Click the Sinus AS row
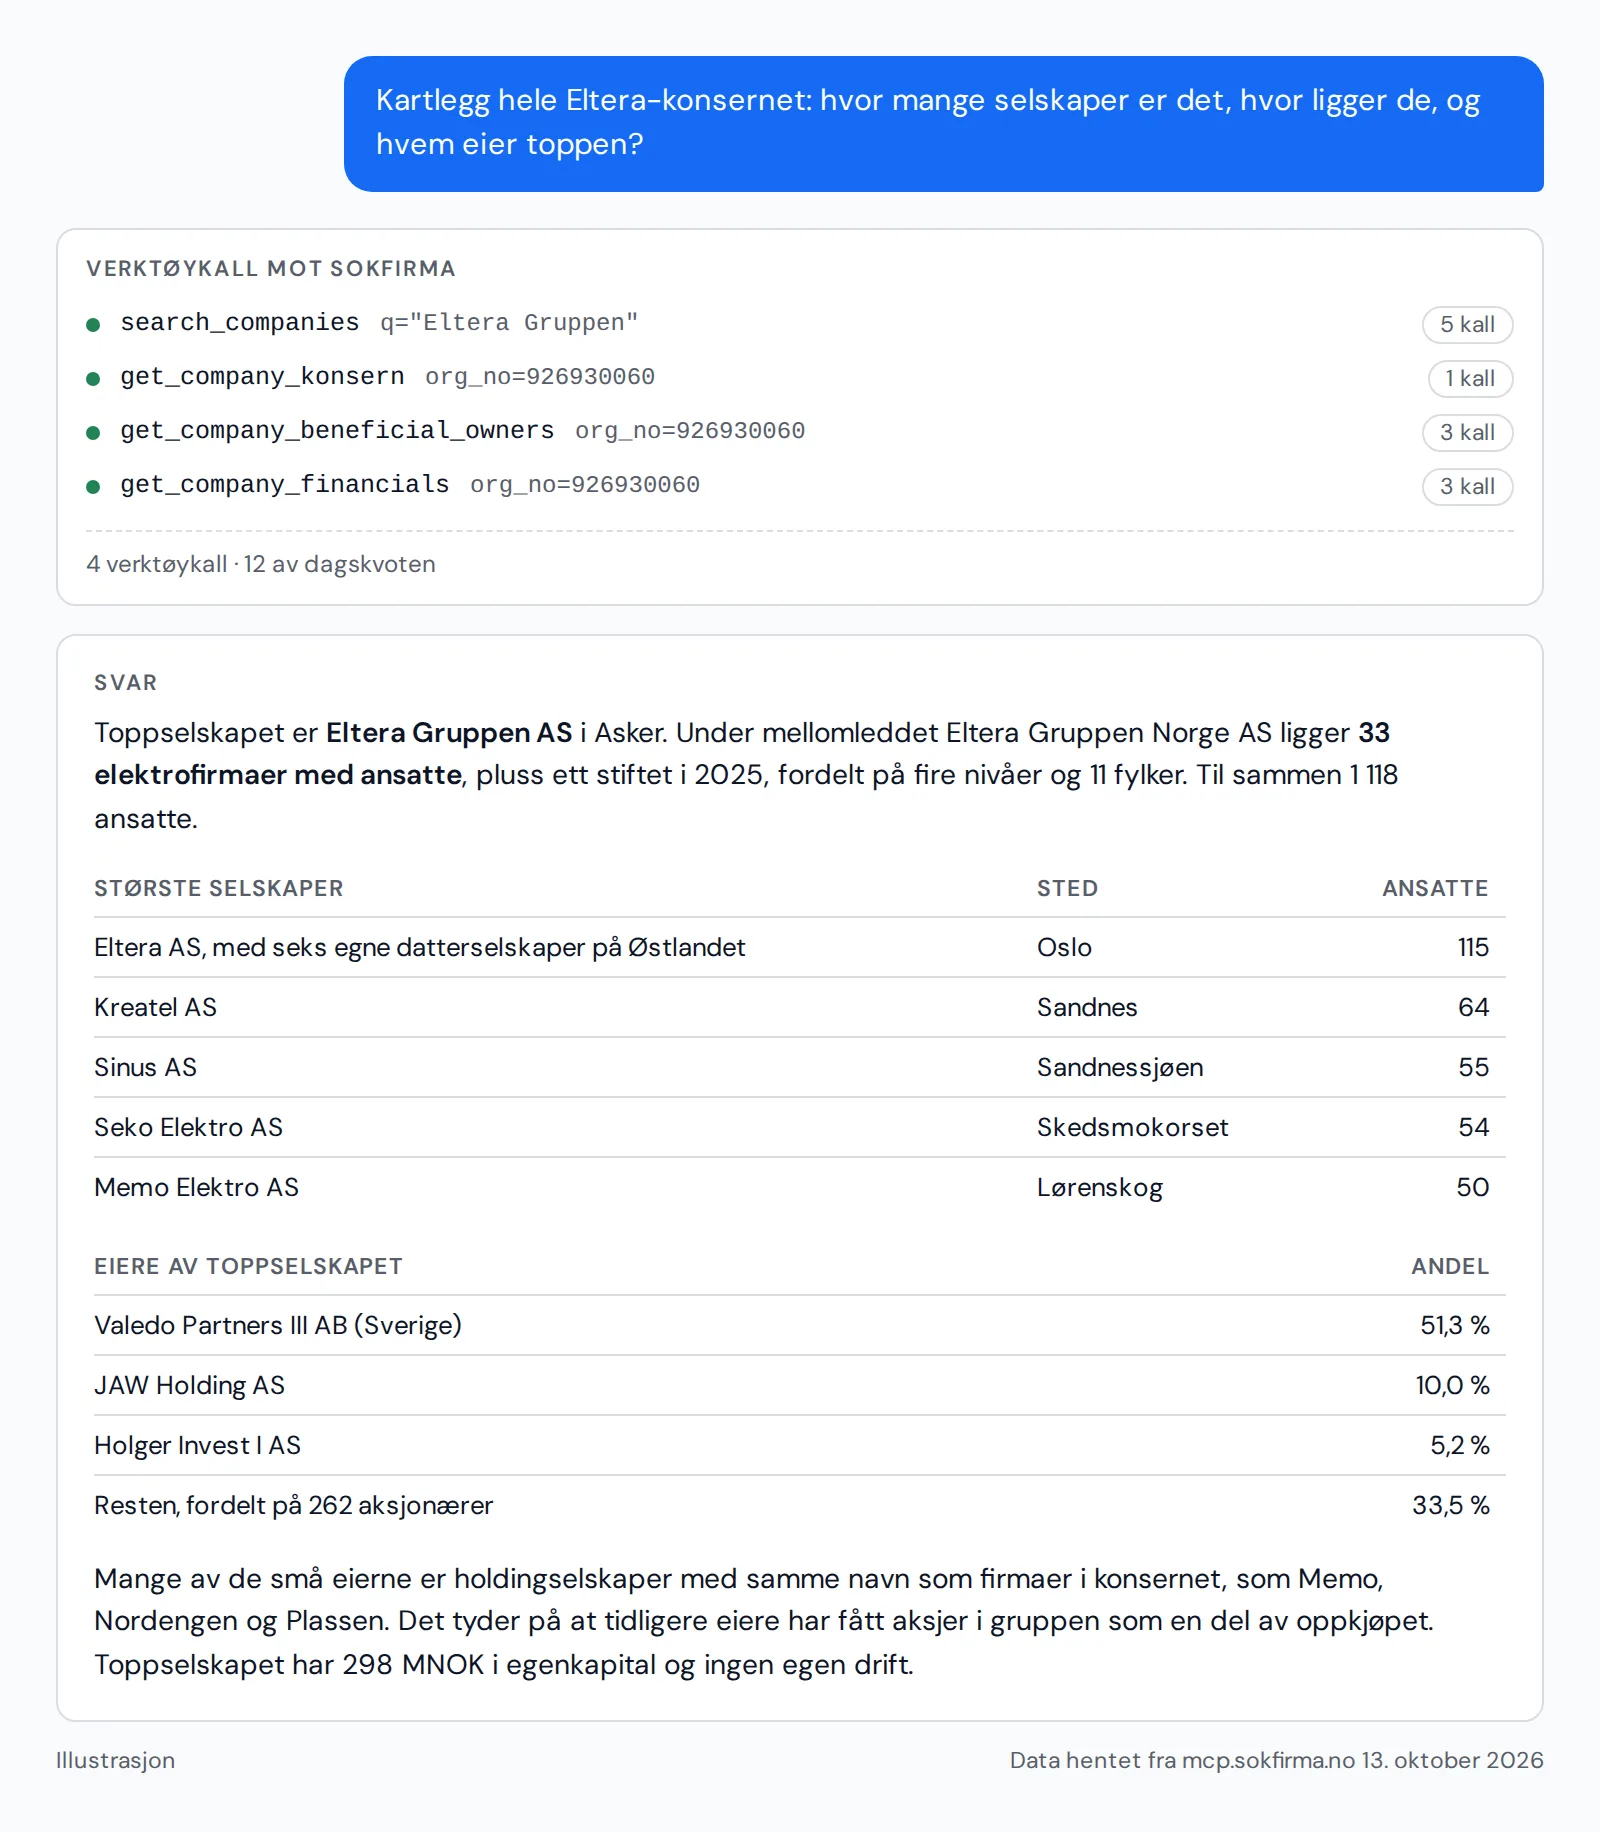Viewport: 1600px width, 1832px height. pyautogui.click(x=799, y=1067)
